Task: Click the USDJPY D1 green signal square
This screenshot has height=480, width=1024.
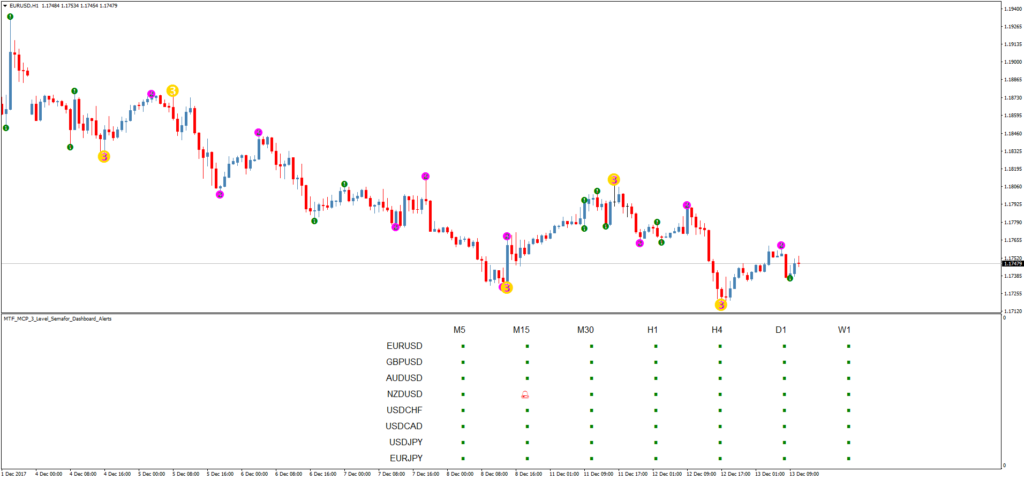Action: click(x=784, y=442)
